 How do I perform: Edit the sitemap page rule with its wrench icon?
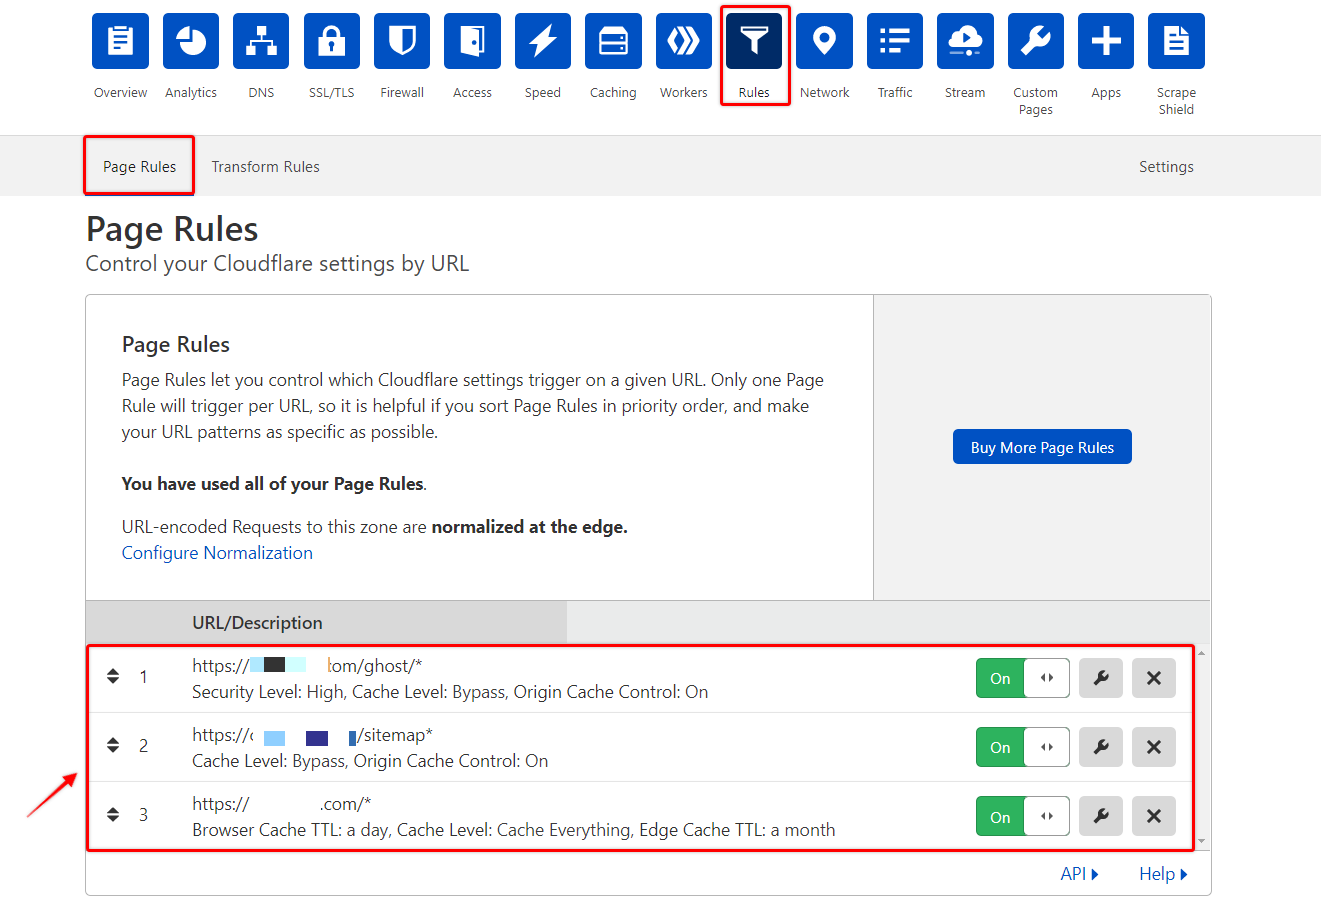pos(1101,747)
